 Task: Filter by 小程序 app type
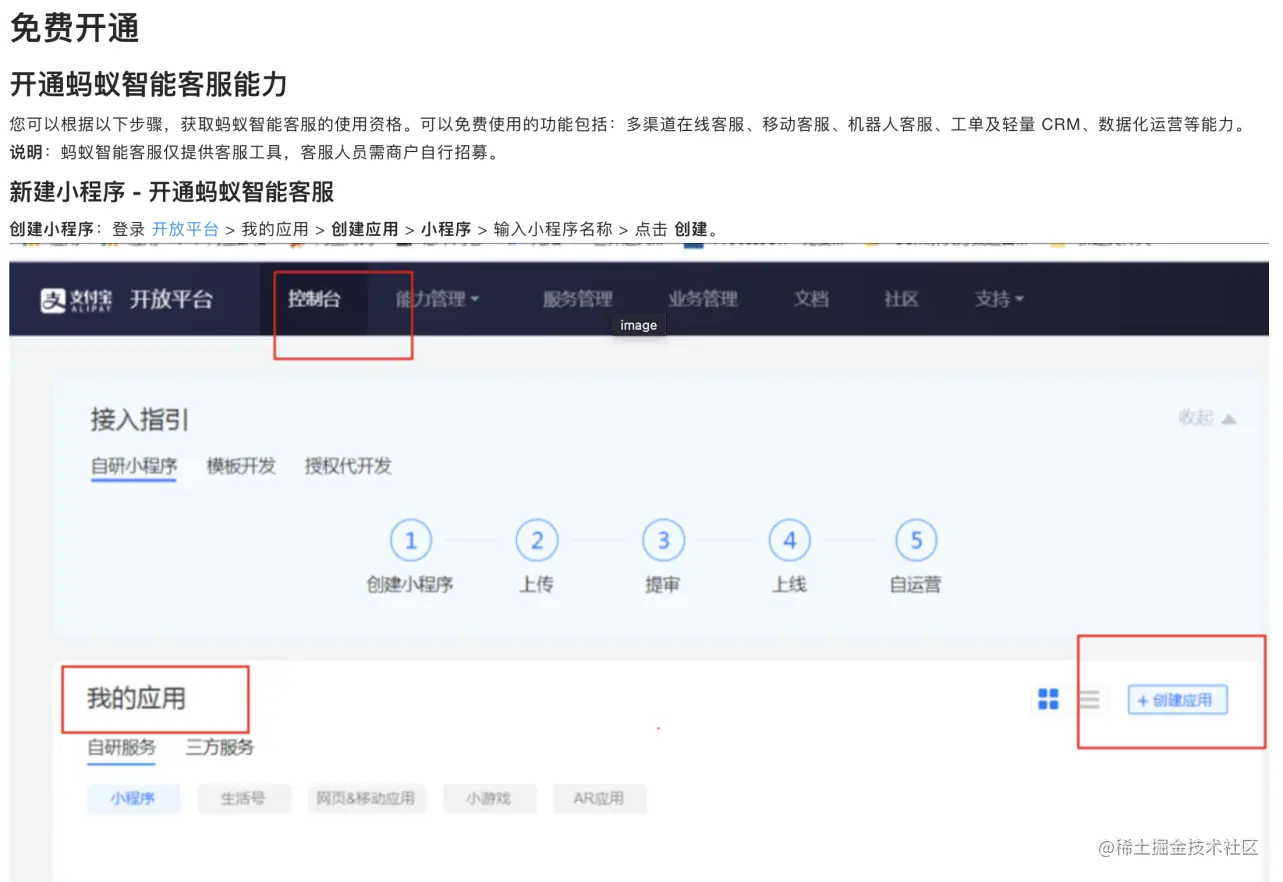tap(133, 798)
